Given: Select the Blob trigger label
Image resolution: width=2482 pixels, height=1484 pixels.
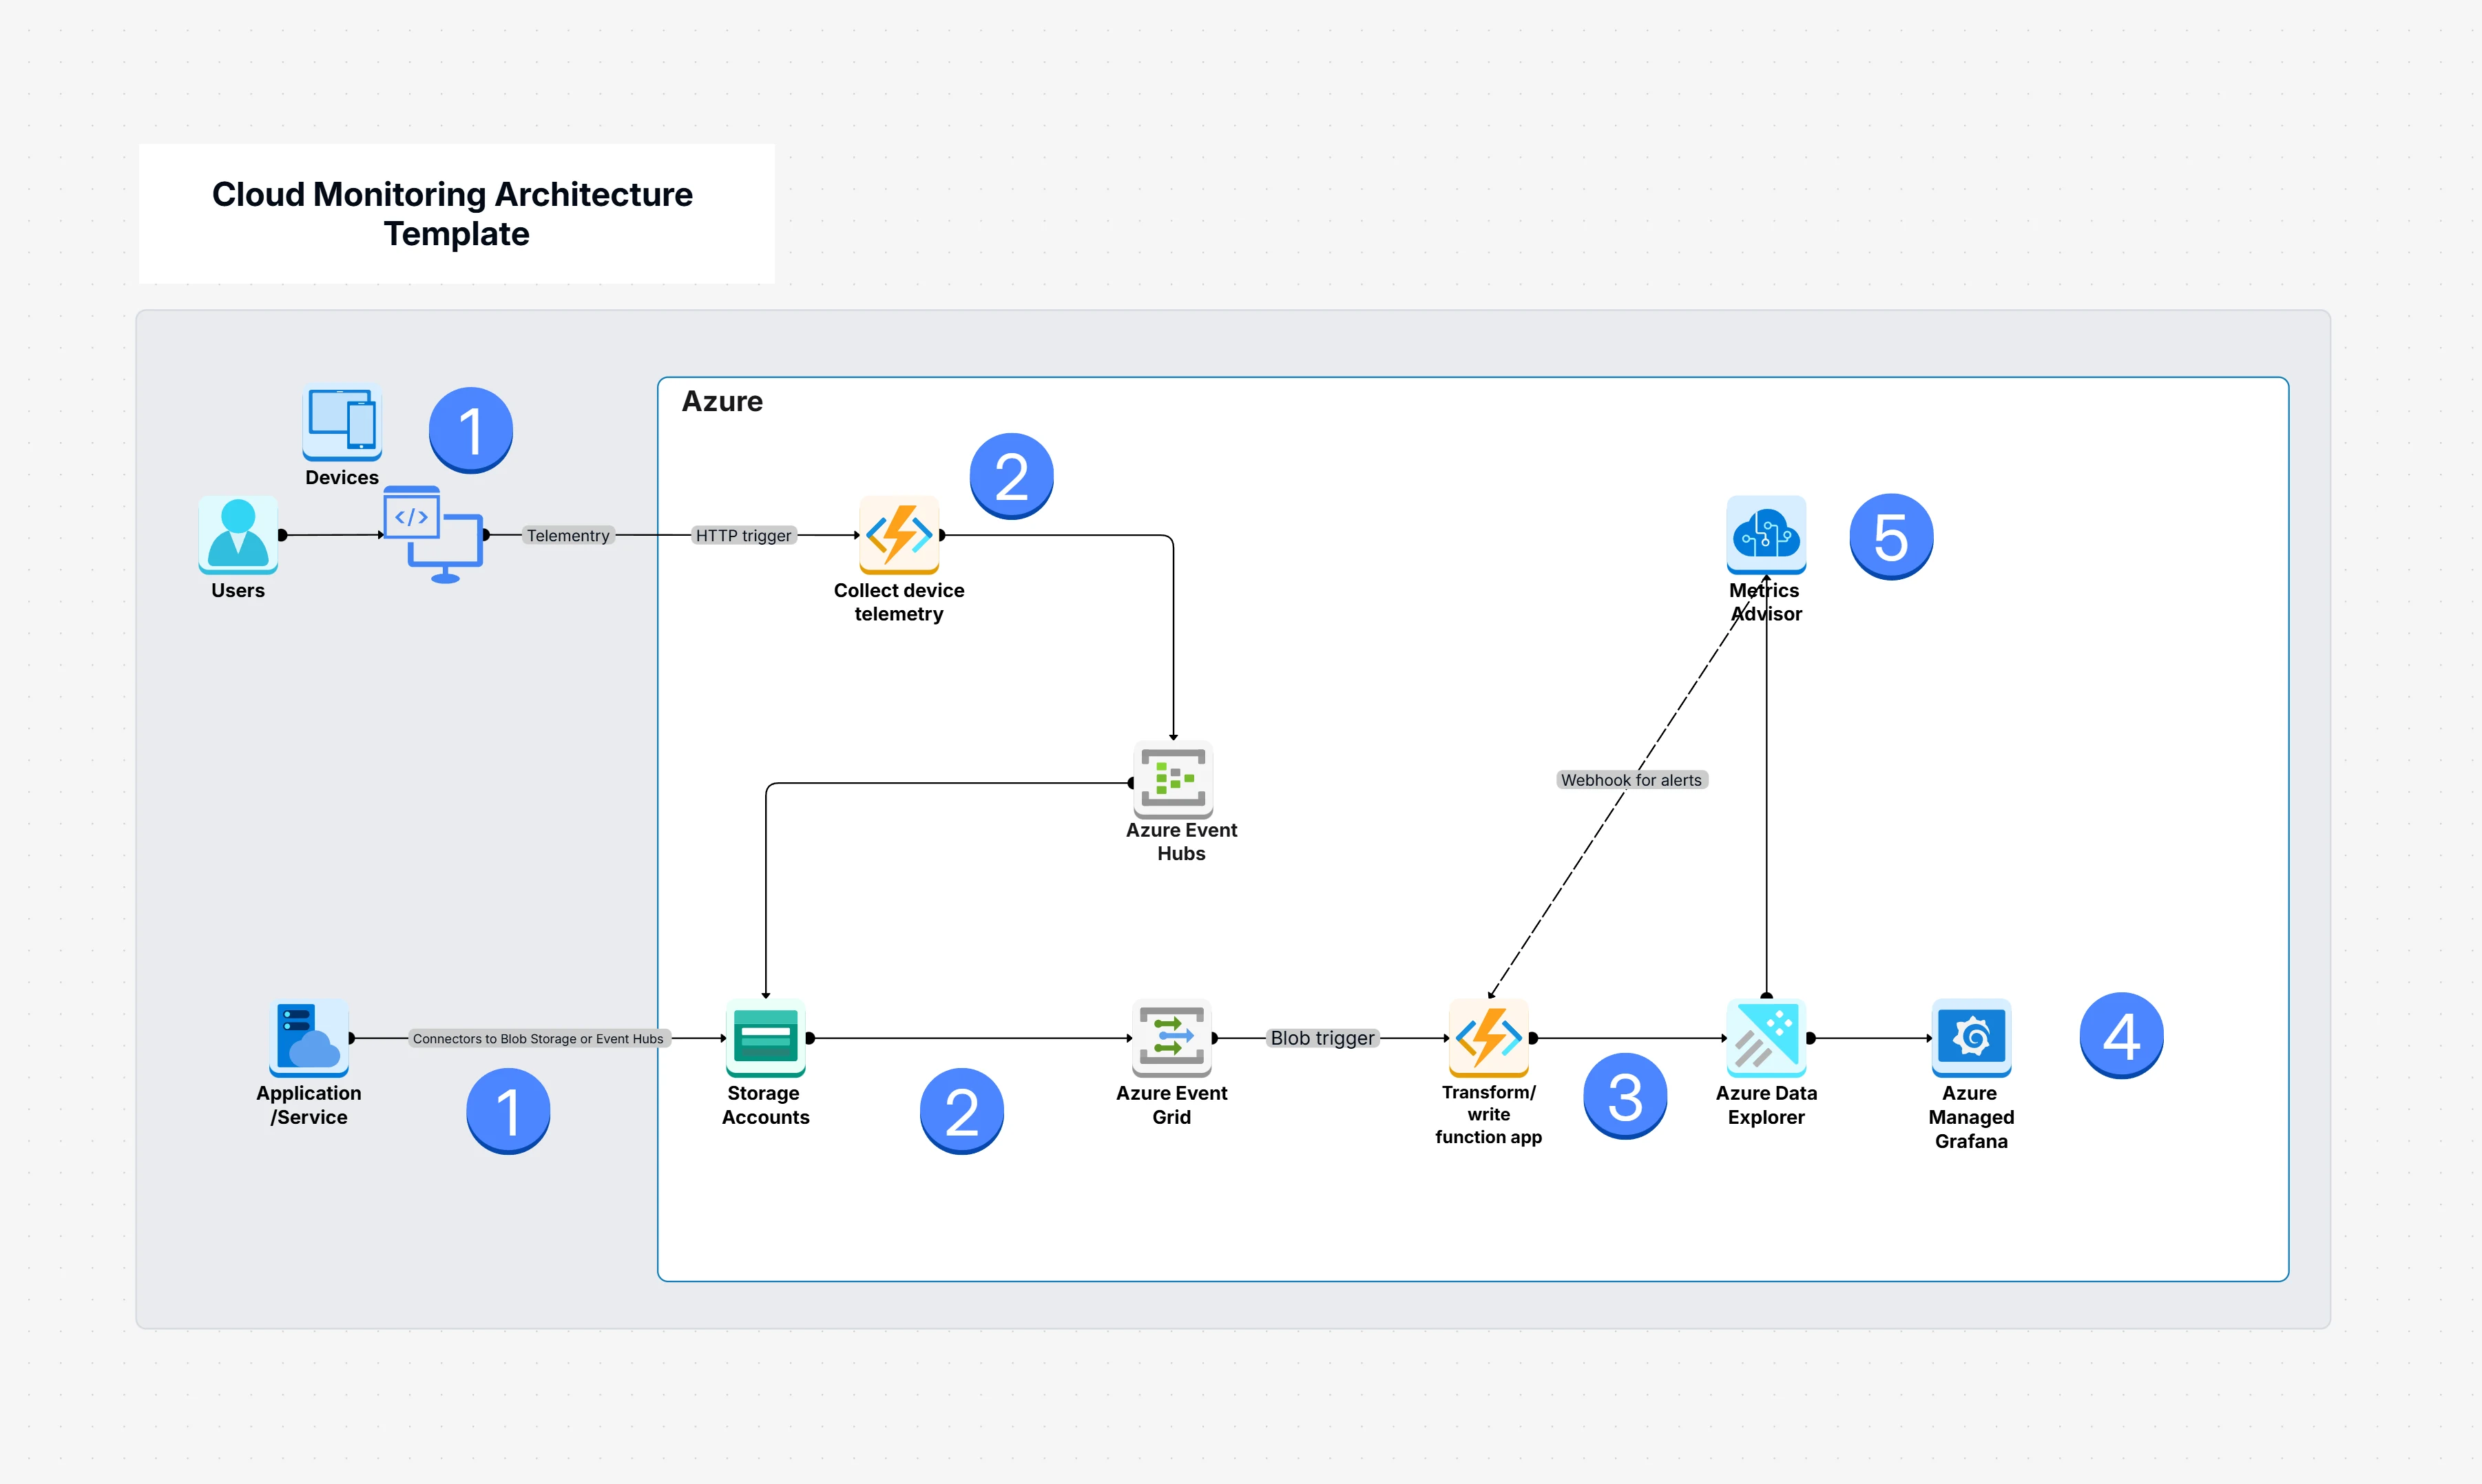Looking at the screenshot, I should [1322, 1038].
